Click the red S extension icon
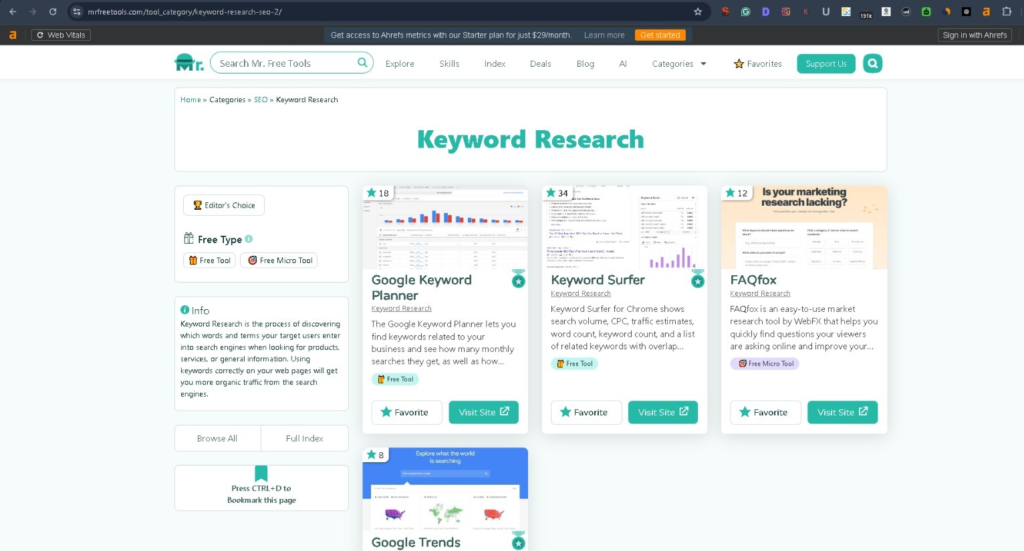This screenshot has height=551, width=1024. click(725, 12)
